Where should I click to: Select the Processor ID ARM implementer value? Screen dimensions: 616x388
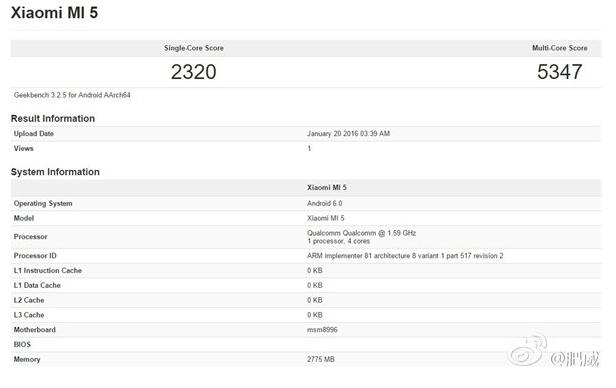[x=405, y=256]
